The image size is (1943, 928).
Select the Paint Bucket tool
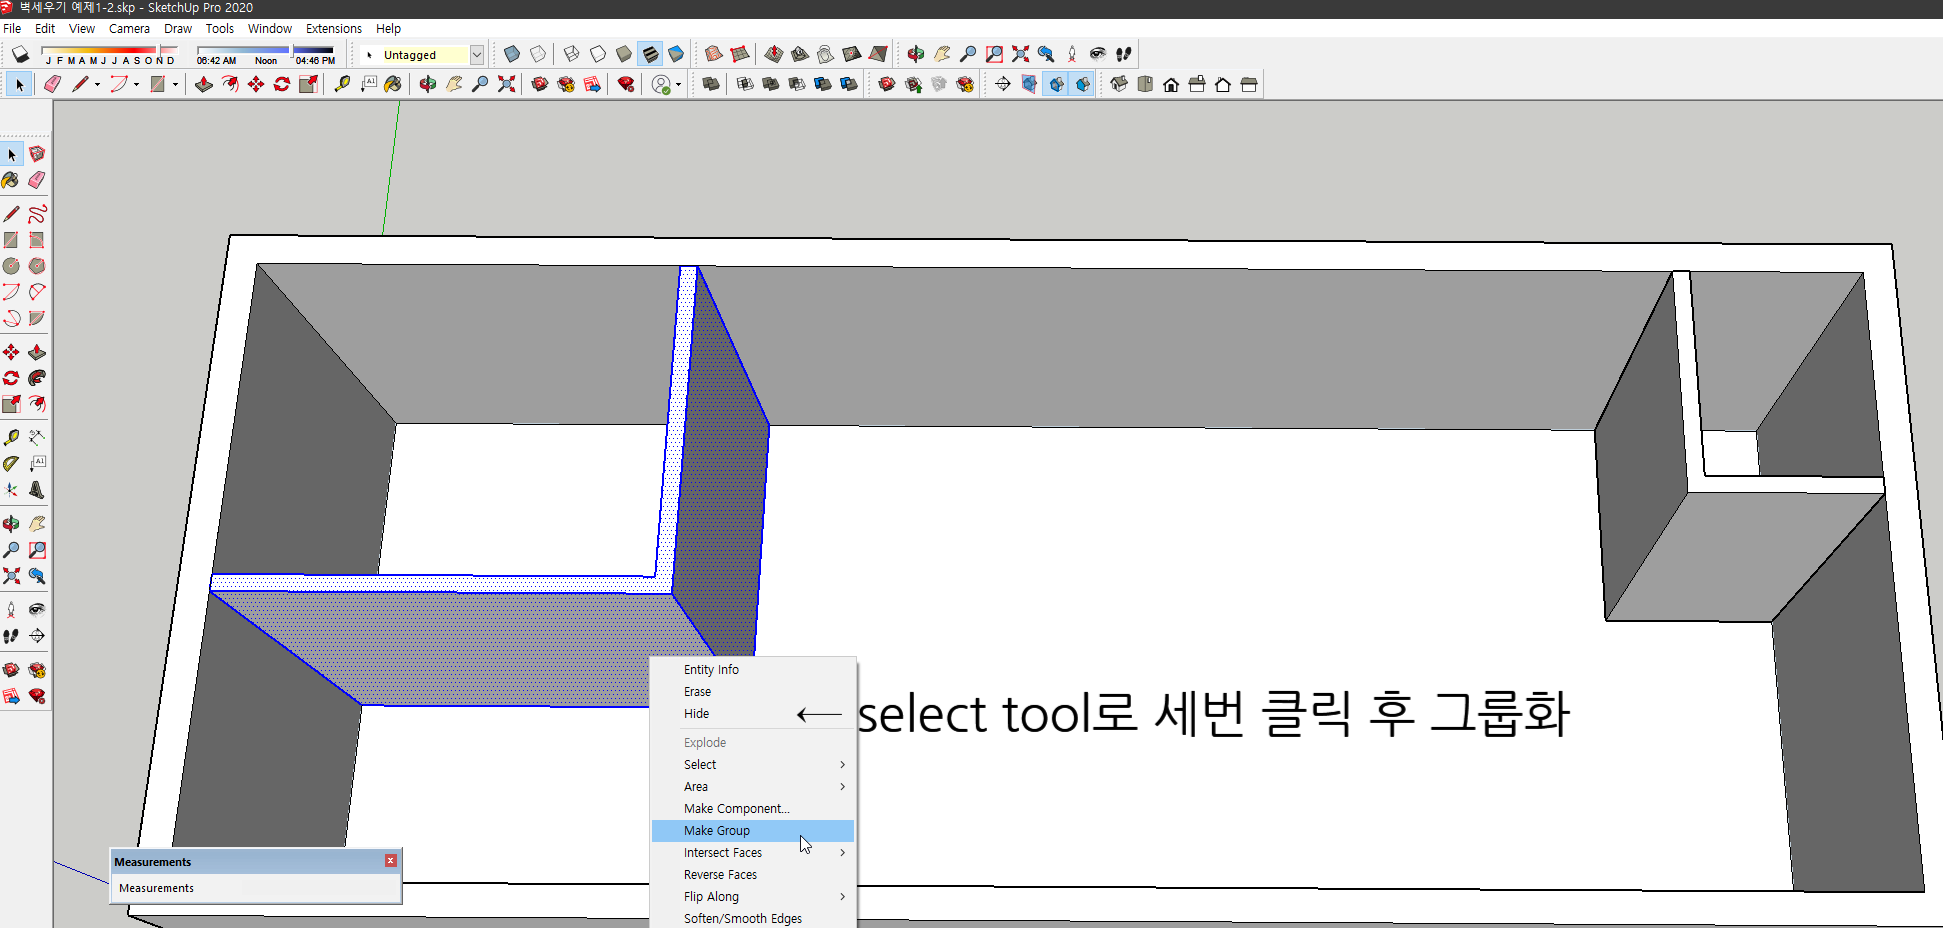click(x=393, y=84)
